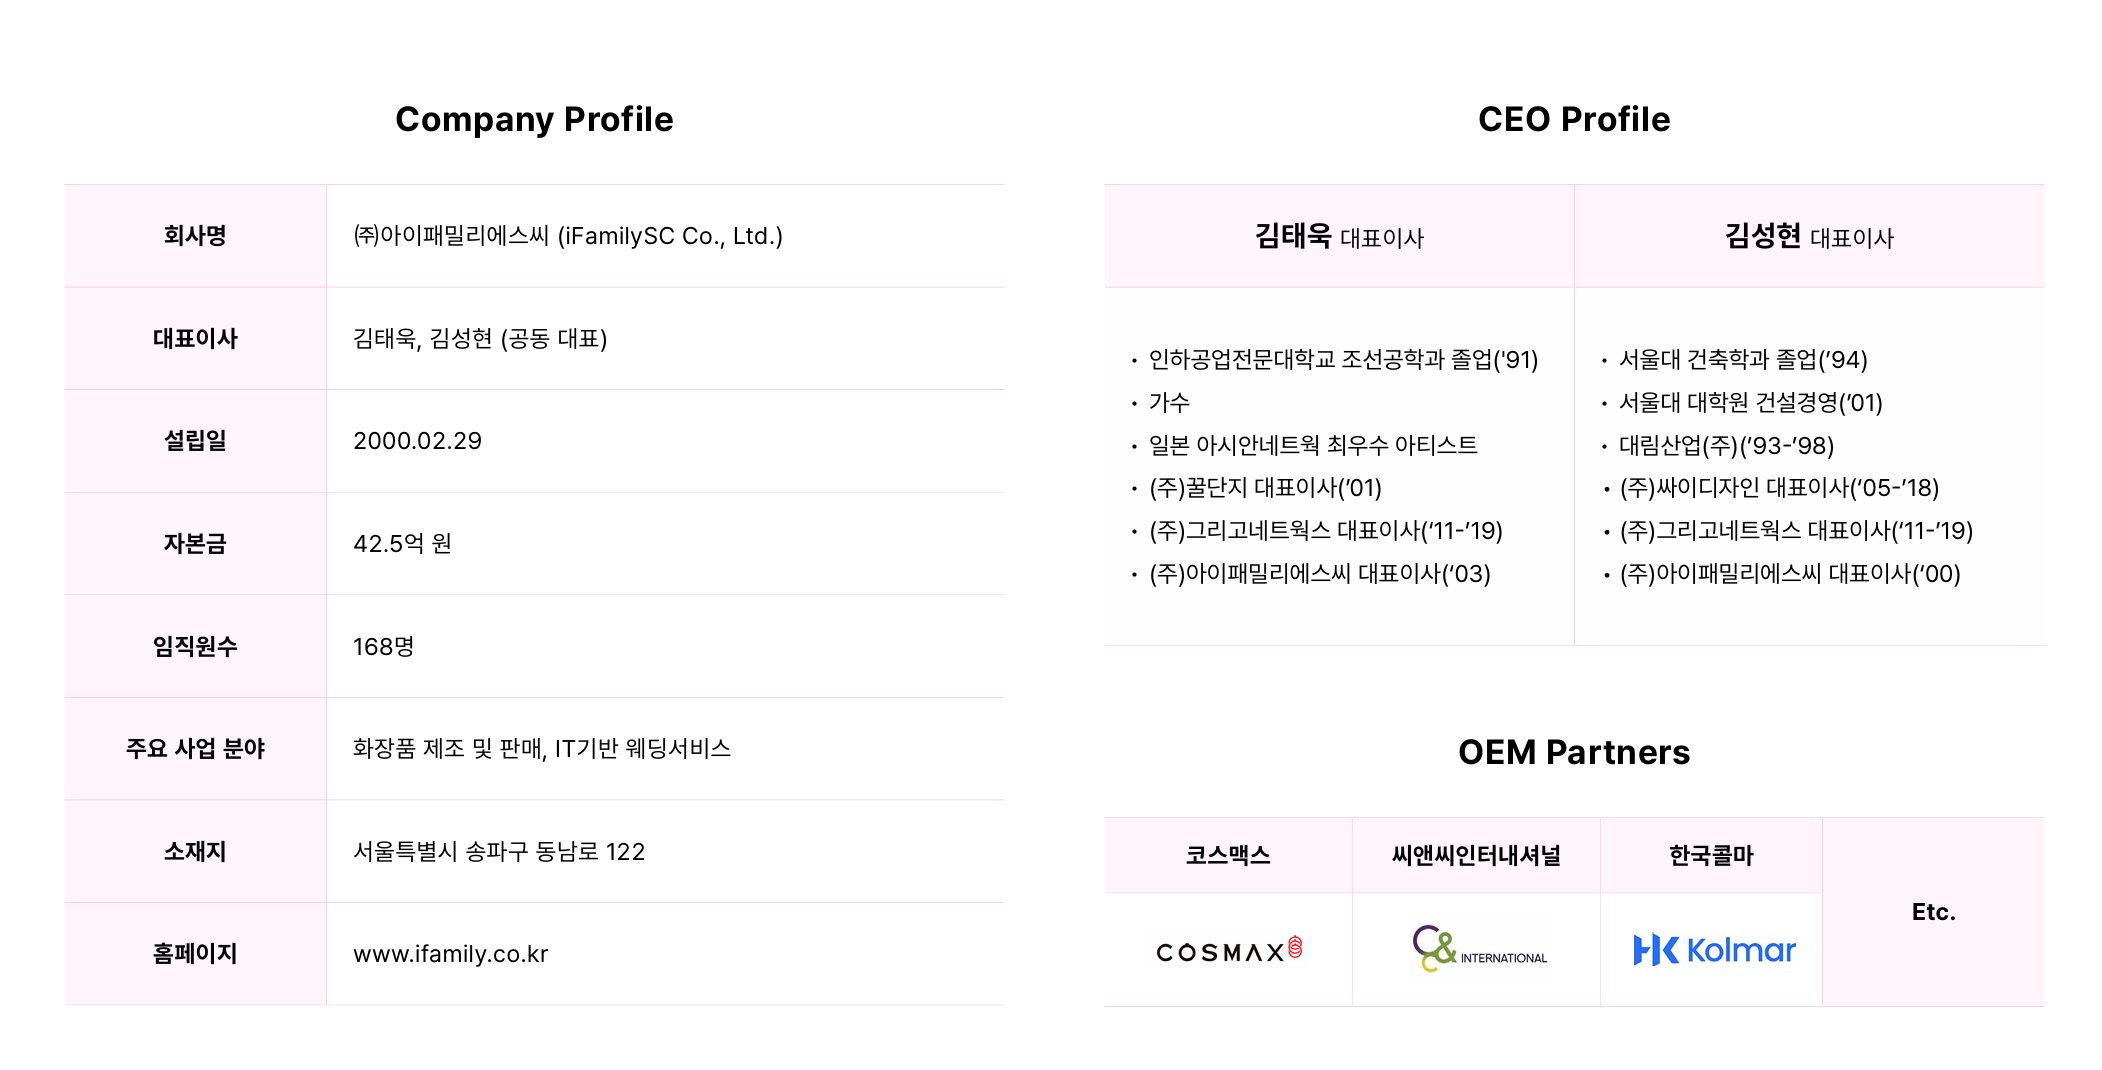Image resolution: width=2102 pixels, height=1070 pixels.
Task: Click the COSMAX logo
Action: (x=1229, y=950)
